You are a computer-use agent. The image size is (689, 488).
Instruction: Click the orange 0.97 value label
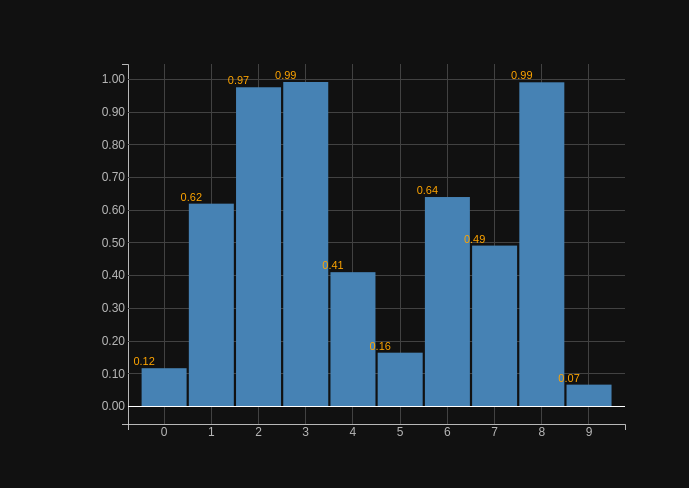pos(238,81)
